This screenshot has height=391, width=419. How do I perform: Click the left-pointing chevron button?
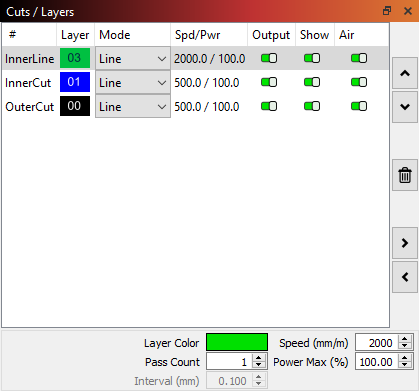pos(405,277)
